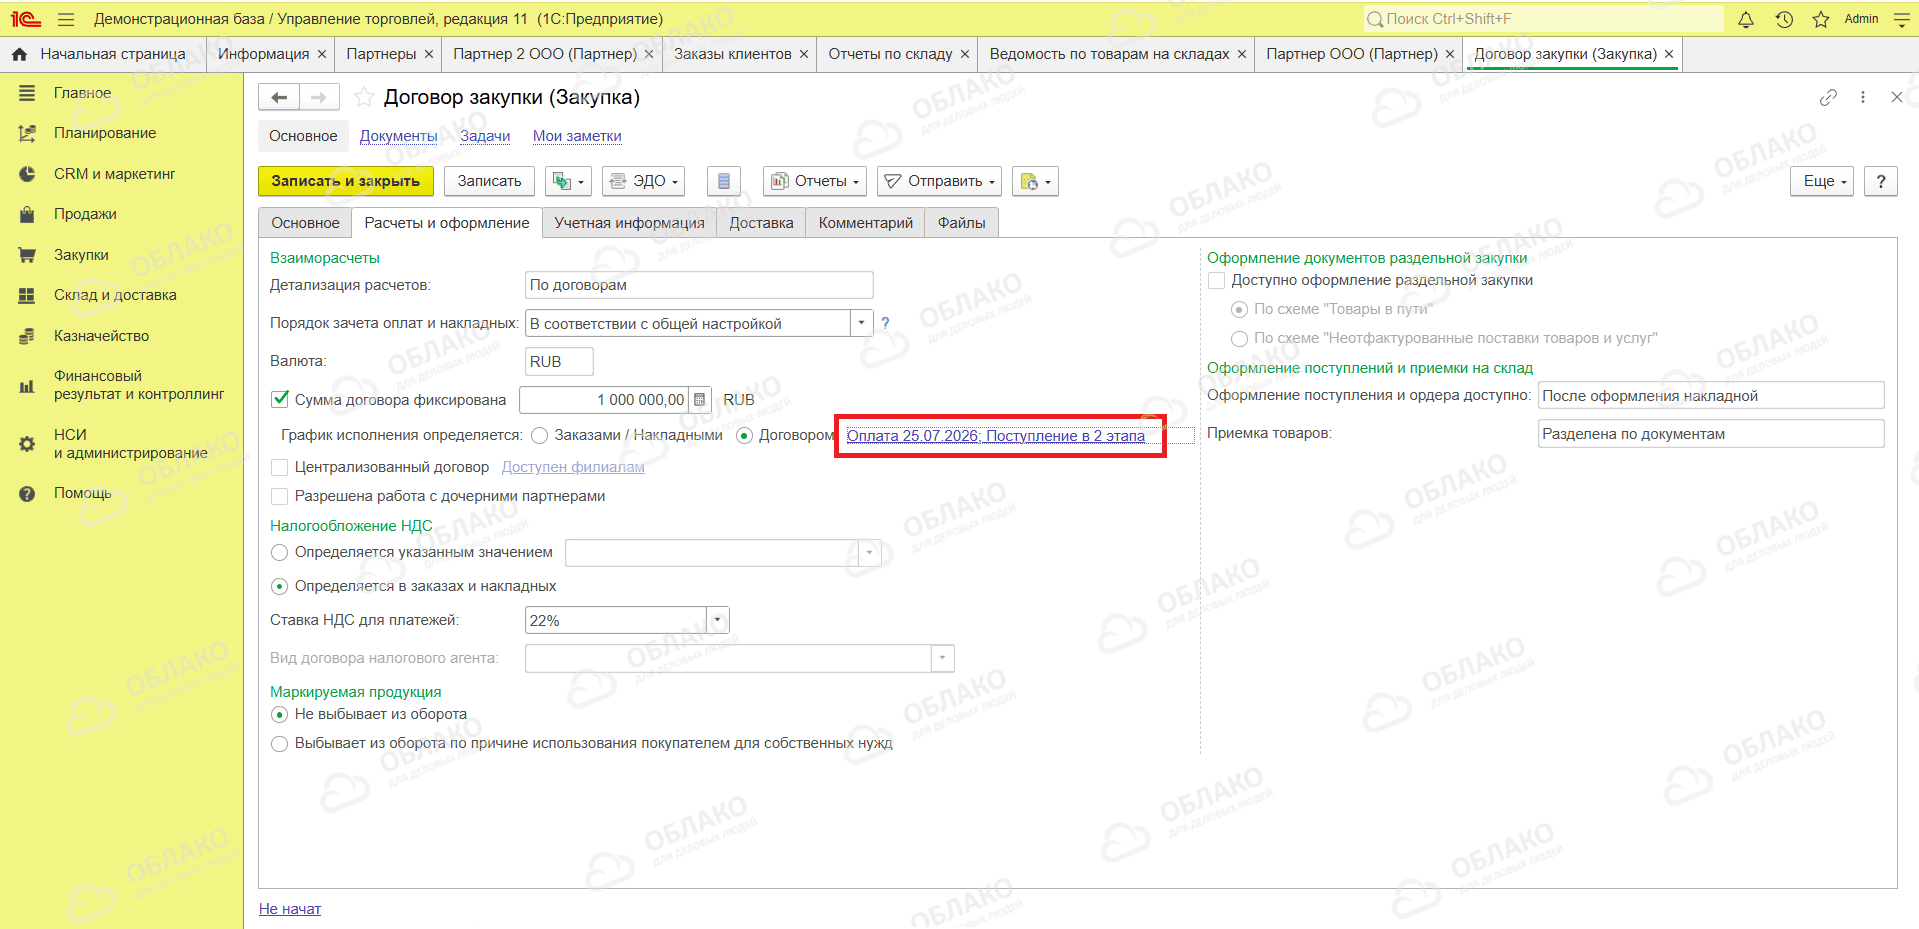
Task: Select НДС Определяется указанным значением
Action: [280, 552]
